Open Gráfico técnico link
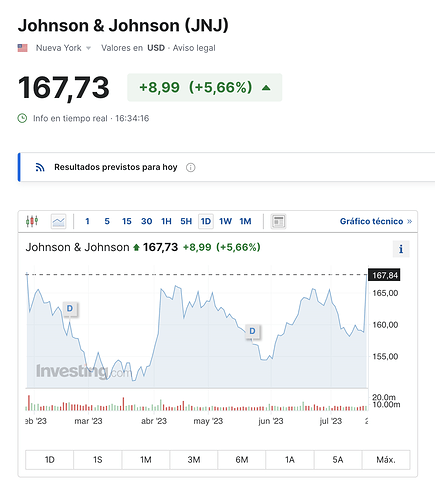This screenshot has width=435, height=500. pyautogui.click(x=376, y=221)
